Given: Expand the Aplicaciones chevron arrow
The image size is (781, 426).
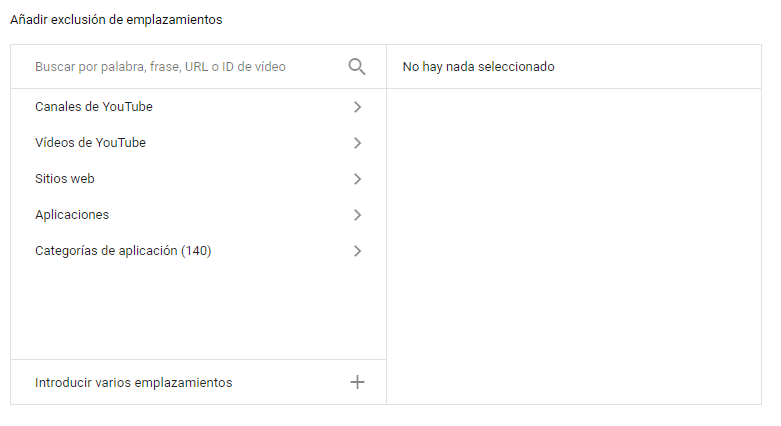Looking at the screenshot, I should pyautogui.click(x=357, y=215).
